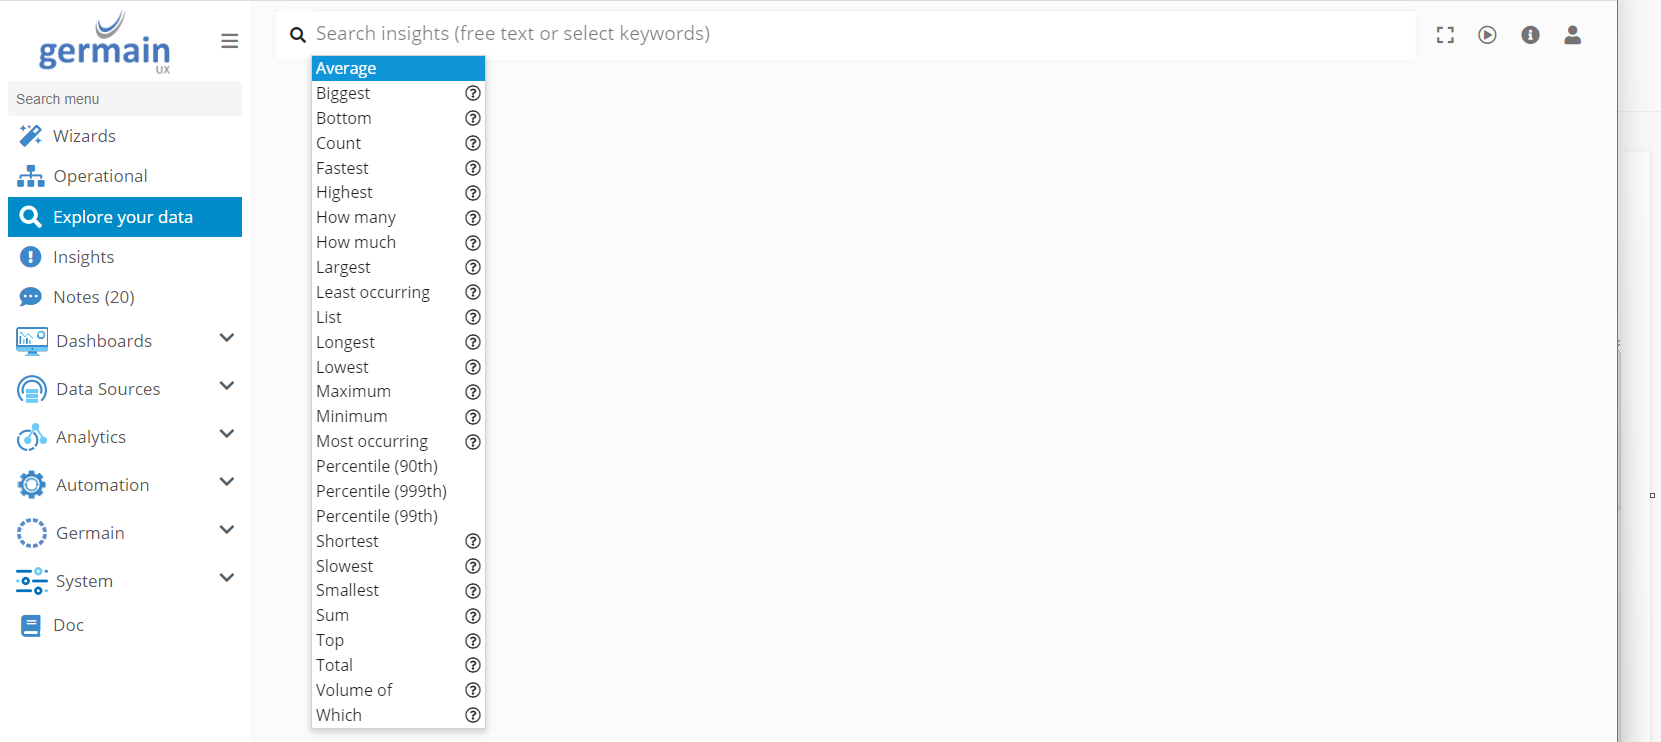Toggle fullscreen mode icon
This screenshot has width=1661, height=742.
click(1445, 35)
